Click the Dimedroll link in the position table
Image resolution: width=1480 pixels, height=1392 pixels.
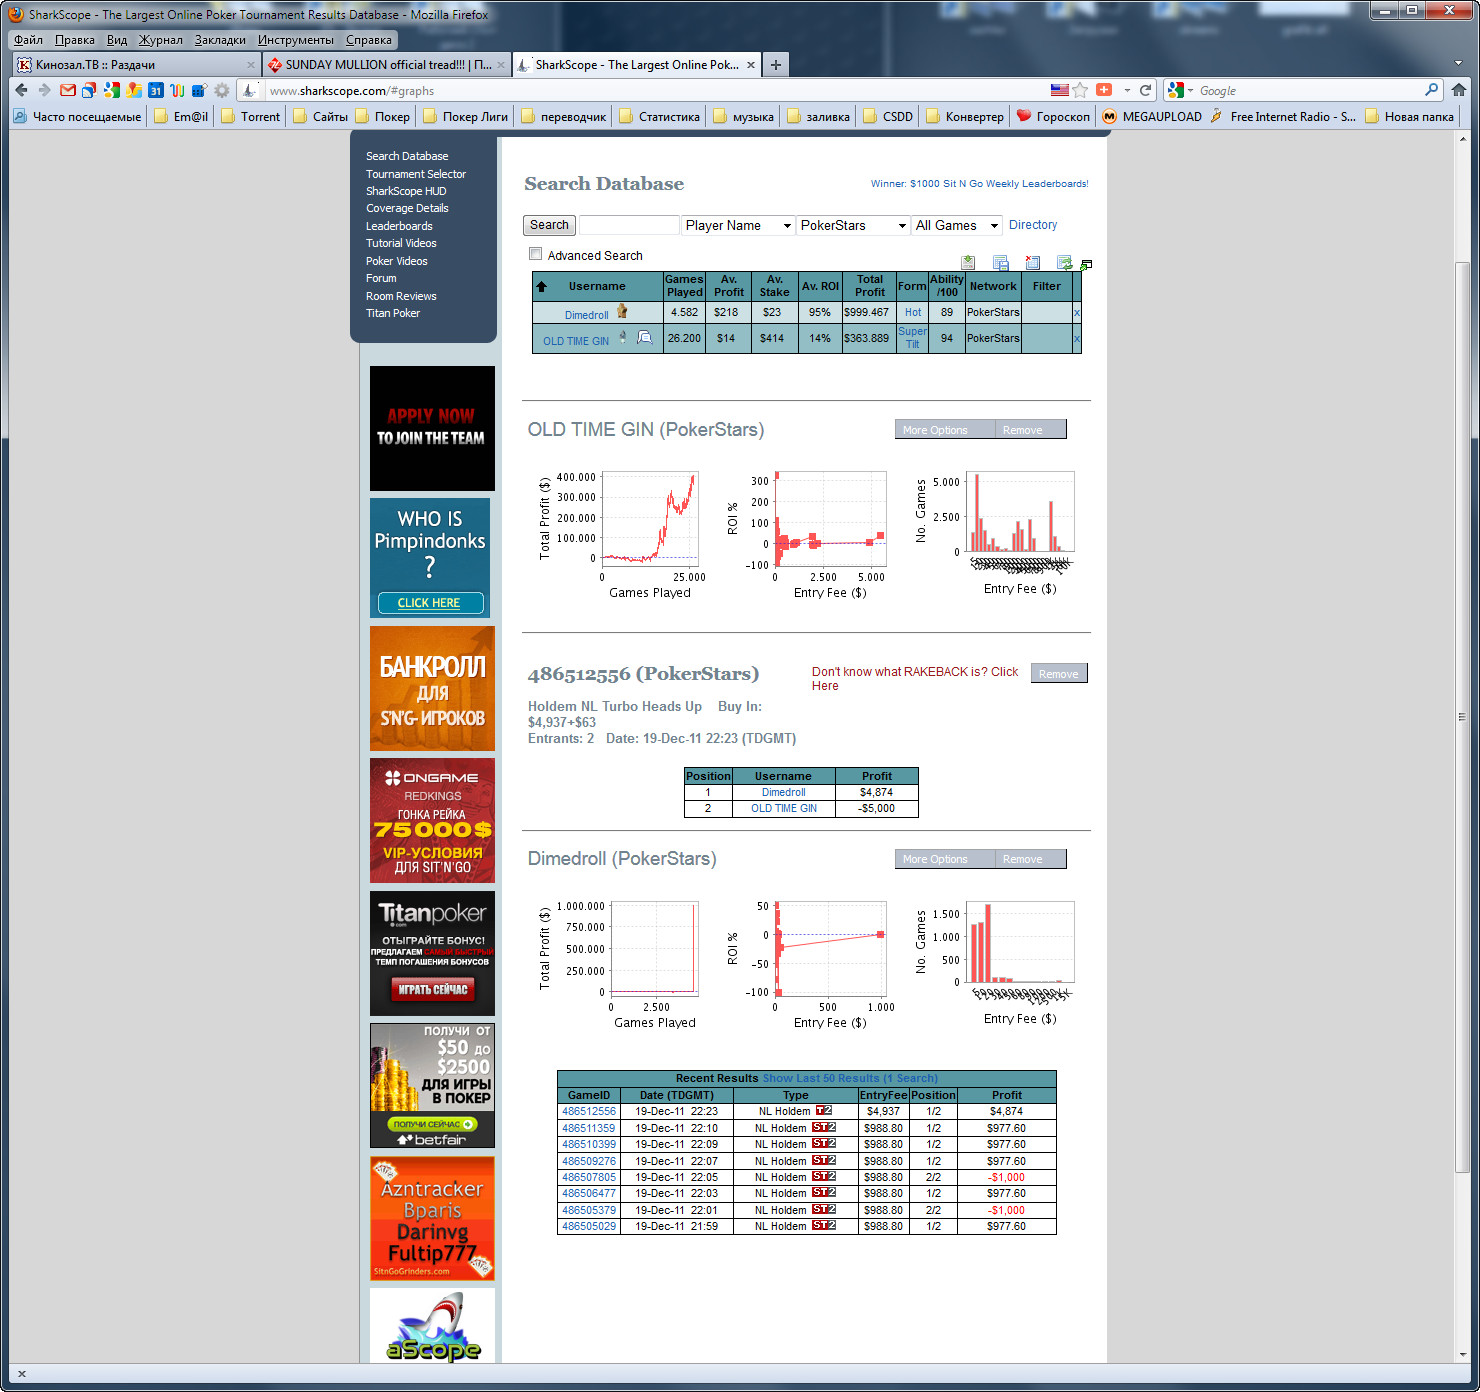click(x=783, y=792)
